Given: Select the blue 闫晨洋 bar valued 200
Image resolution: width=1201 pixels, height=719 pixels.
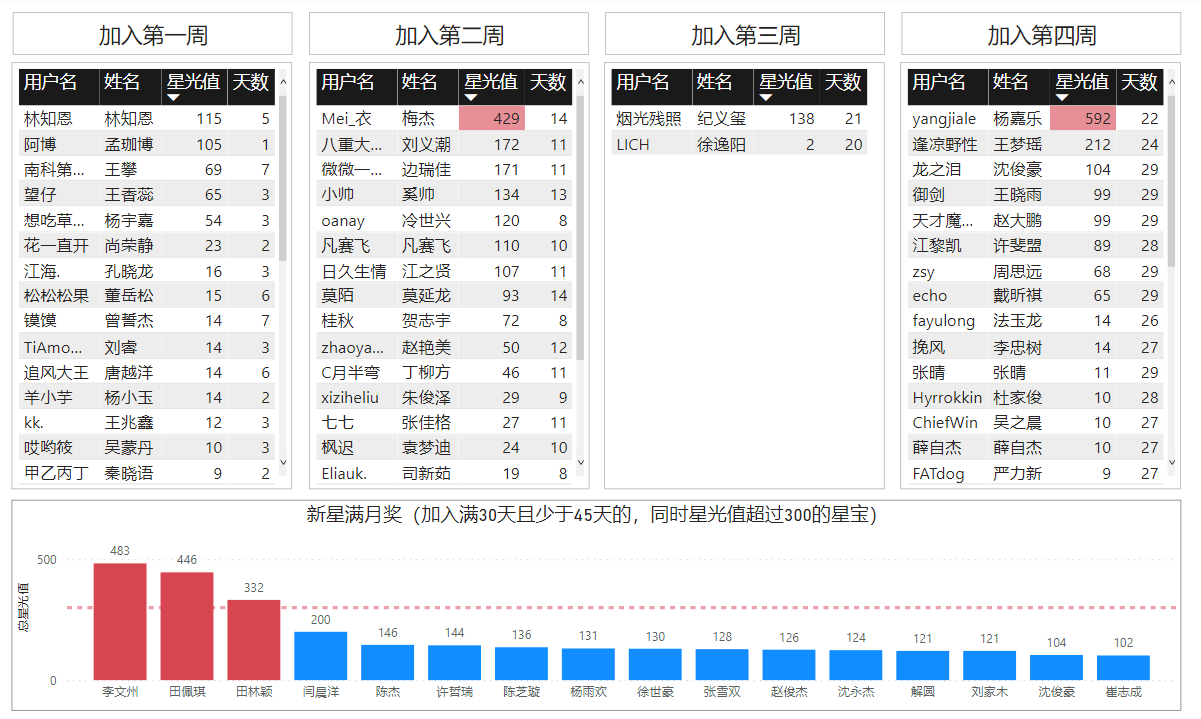Looking at the screenshot, I should point(321,656).
